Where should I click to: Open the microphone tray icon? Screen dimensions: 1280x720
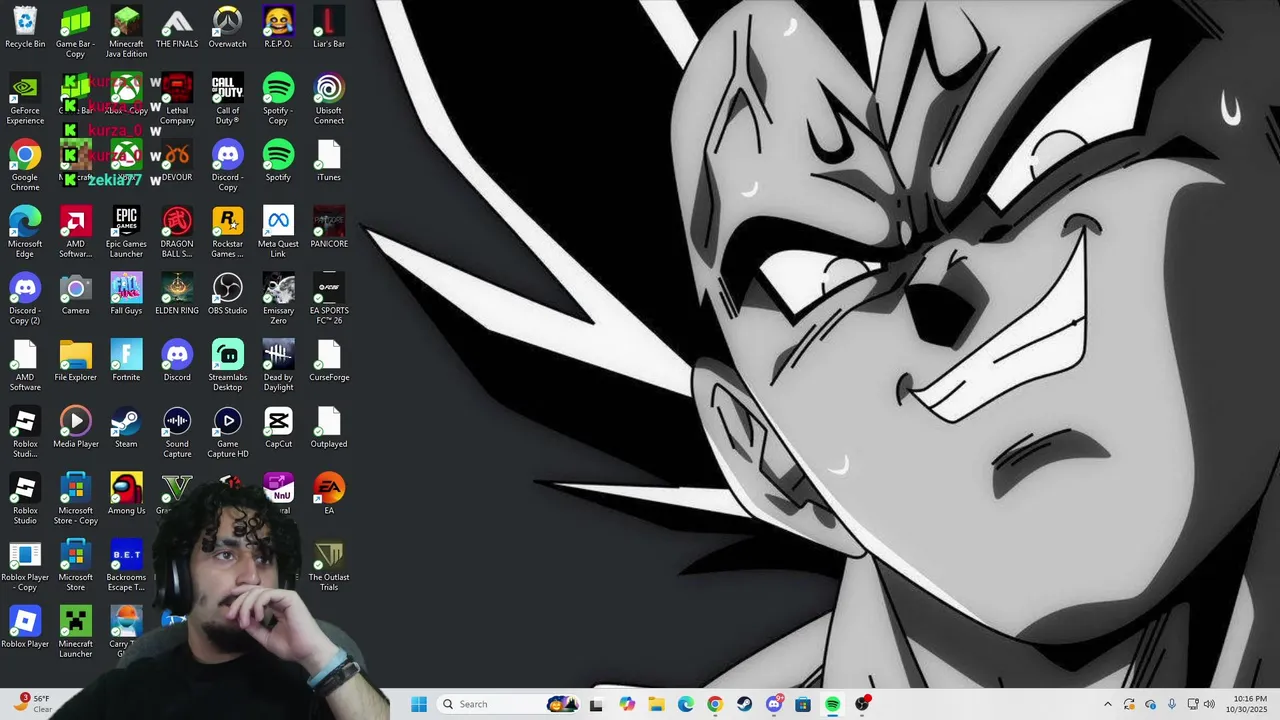1172,704
